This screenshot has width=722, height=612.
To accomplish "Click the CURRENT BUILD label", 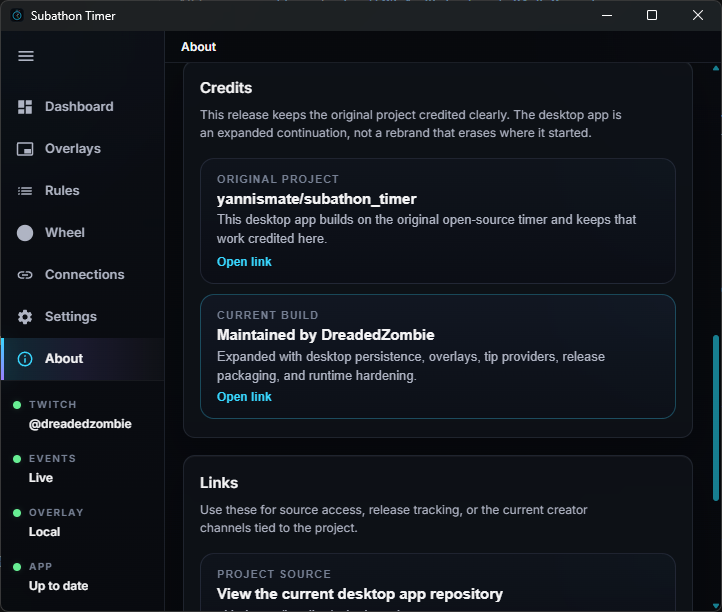I will click(268, 315).
